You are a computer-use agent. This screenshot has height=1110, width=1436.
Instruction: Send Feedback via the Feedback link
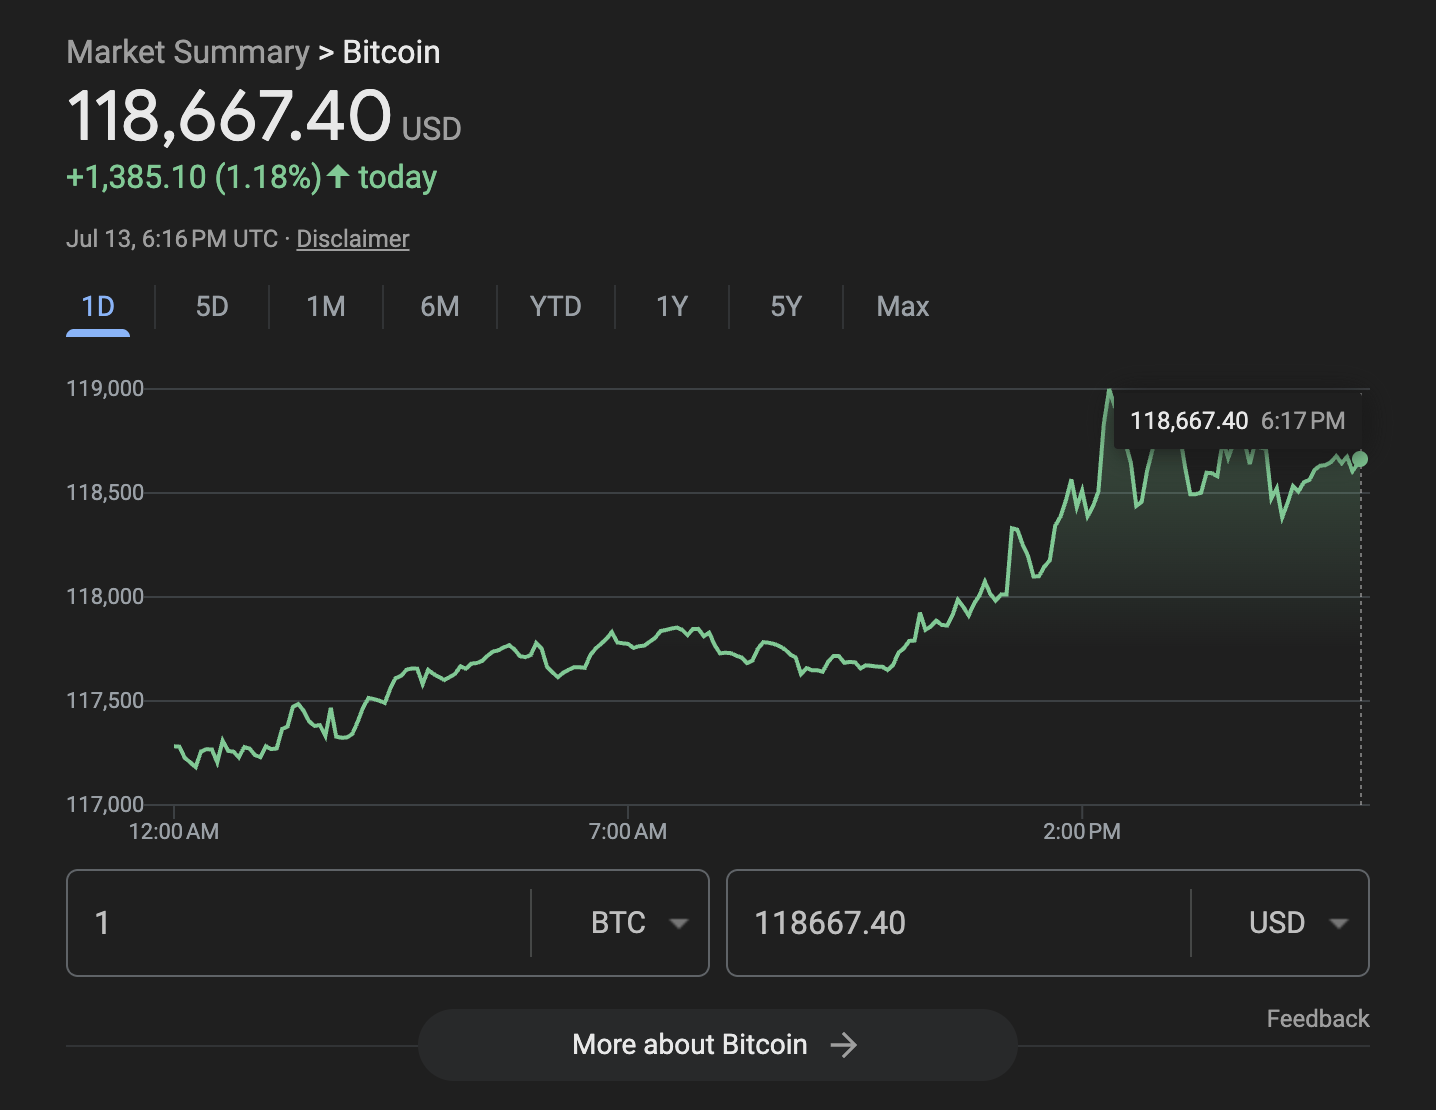(1318, 1019)
